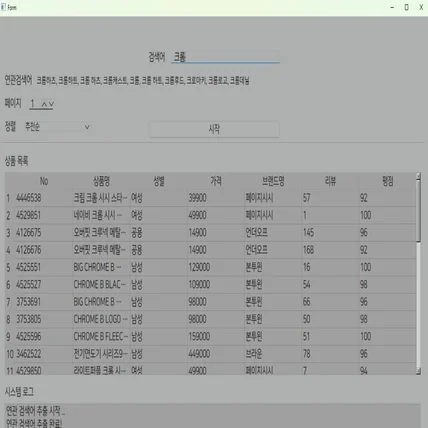This screenshot has width=428, height=428.
Task: Select product number cell 4525551
Action: [x=44, y=267]
